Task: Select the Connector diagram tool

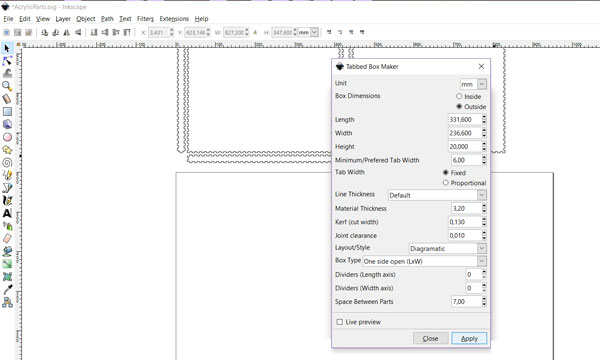Action: pyautogui.click(x=7, y=302)
